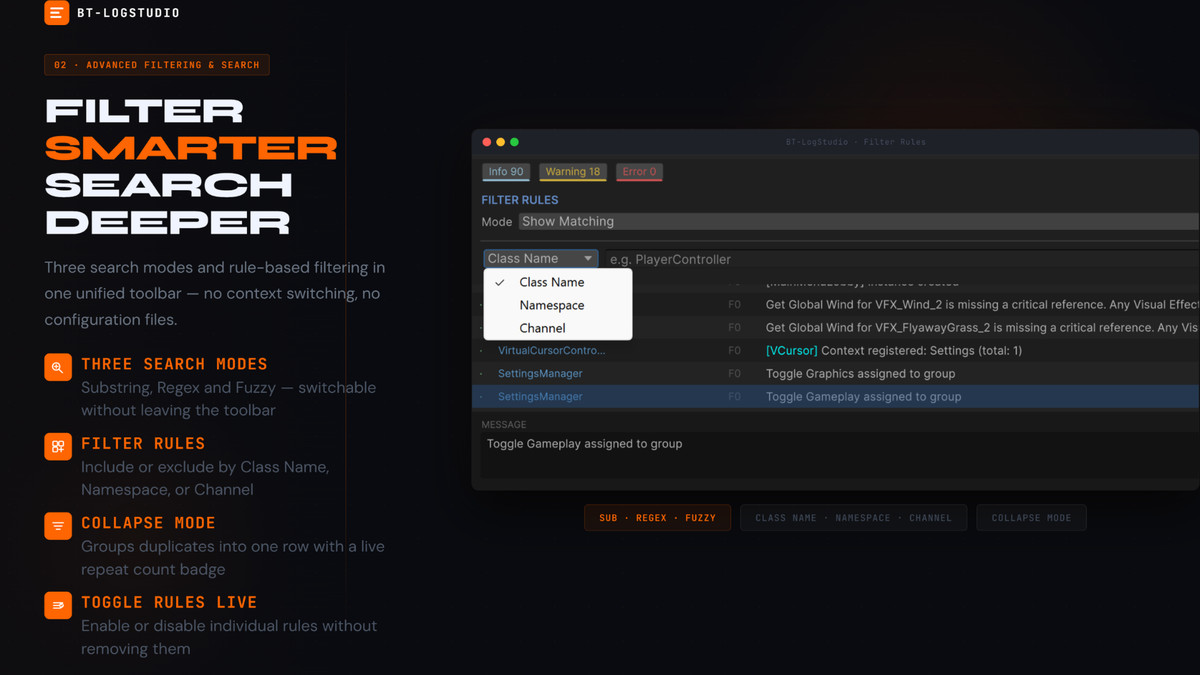
Task: Click the FILTER RULES section header
Action: (520, 200)
